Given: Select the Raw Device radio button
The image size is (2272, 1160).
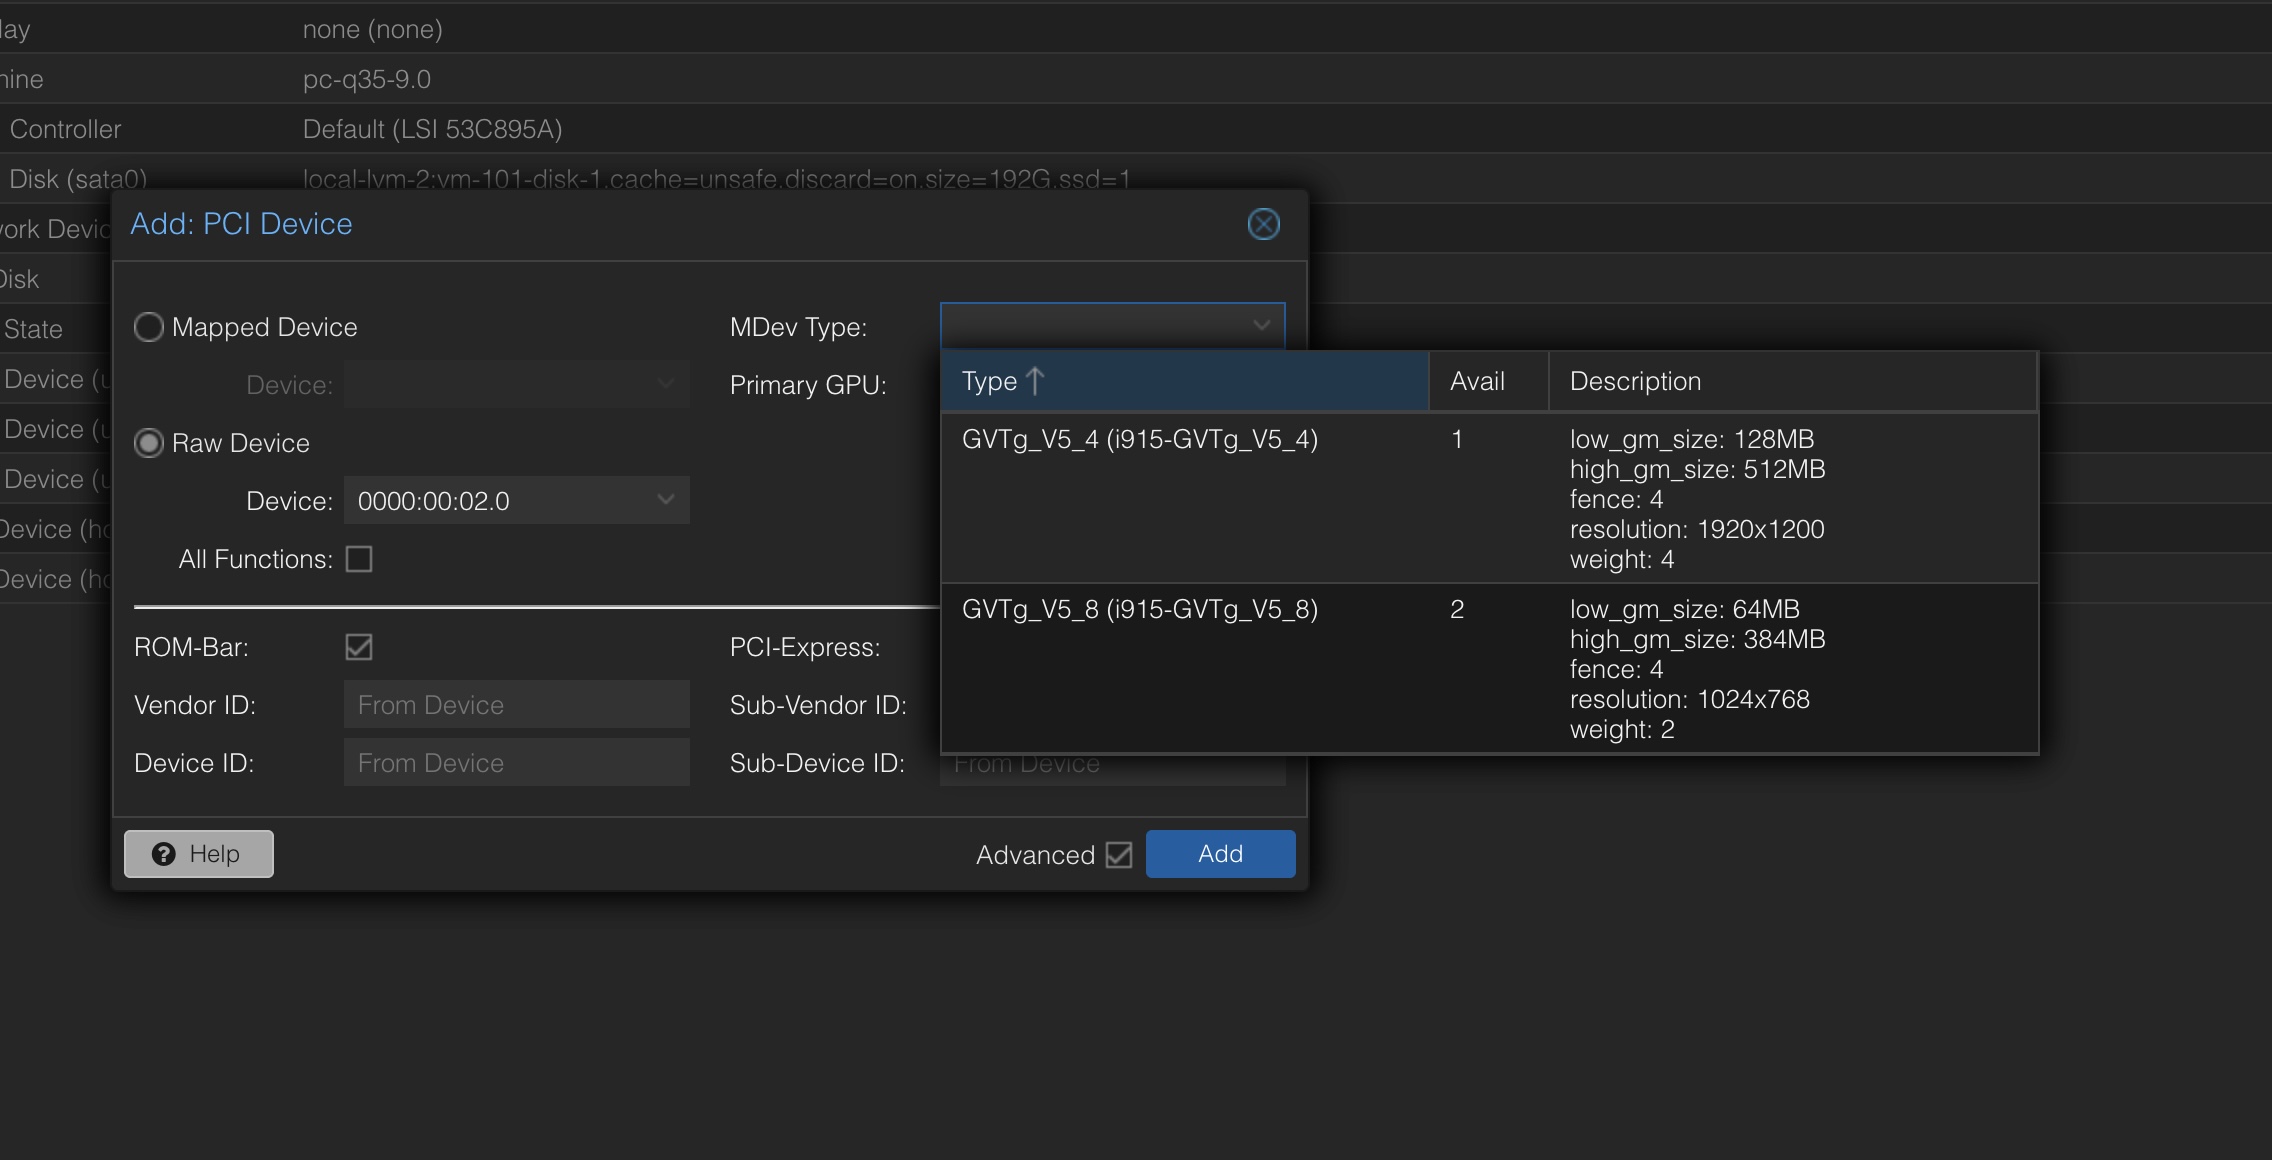Looking at the screenshot, I should coord(149,443).
